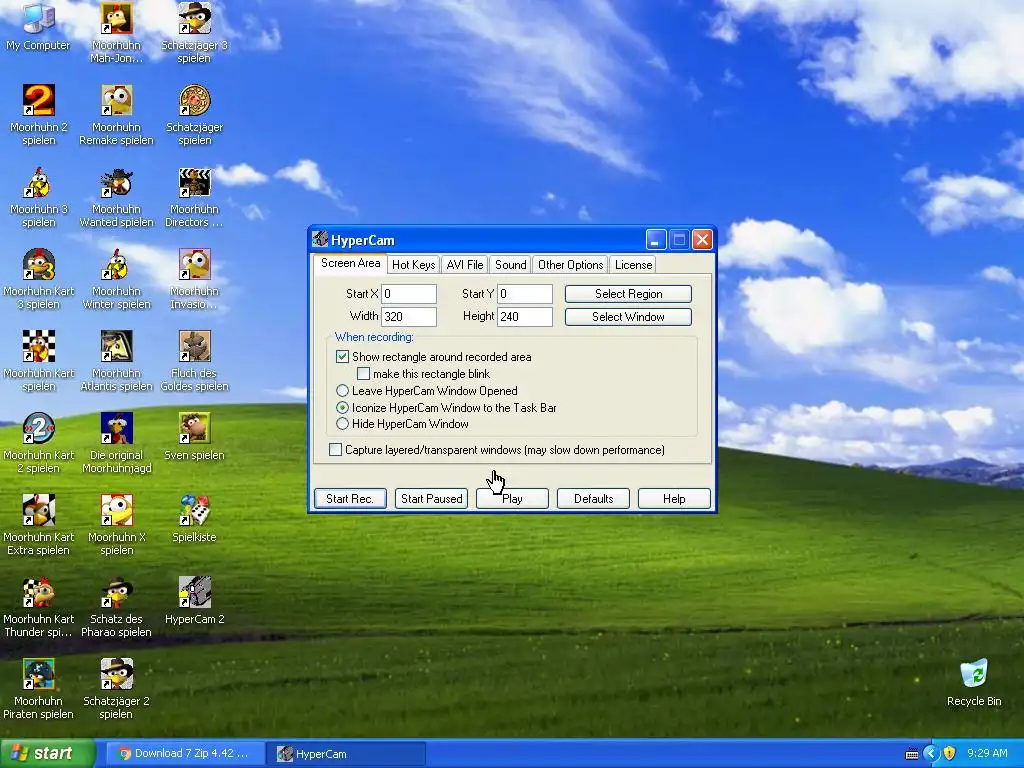Click the keyboard icon in system tray

pyautogui.click(x=912, y=754)
